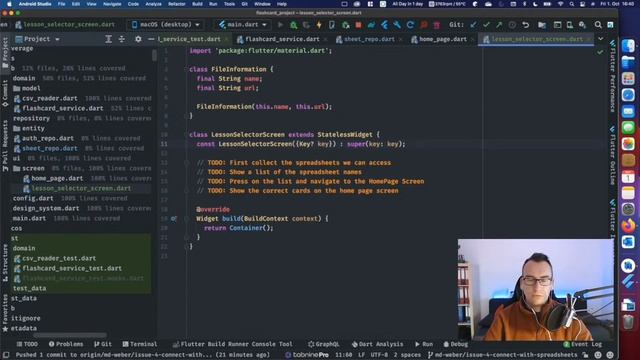Open the macOS (desktop) device dropdown
Screen dimensions: 640x360
pyautogui.click(x=165, y=24)
